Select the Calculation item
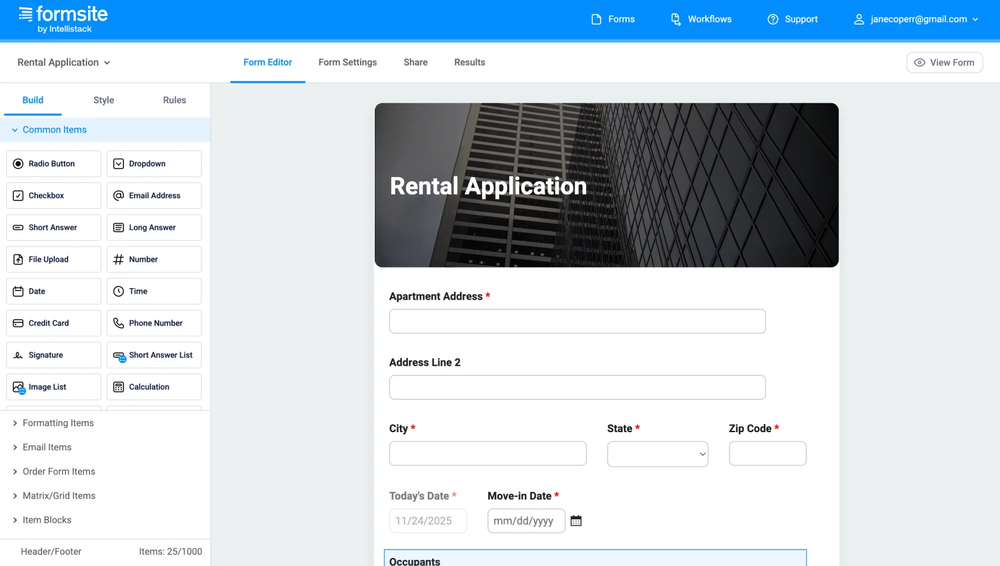1000x566 pixels. tap(153, 387)
